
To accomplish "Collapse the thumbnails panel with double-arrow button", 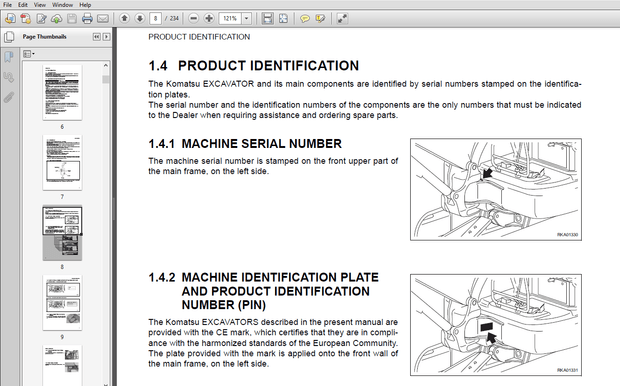I will (x=96, y=37).
